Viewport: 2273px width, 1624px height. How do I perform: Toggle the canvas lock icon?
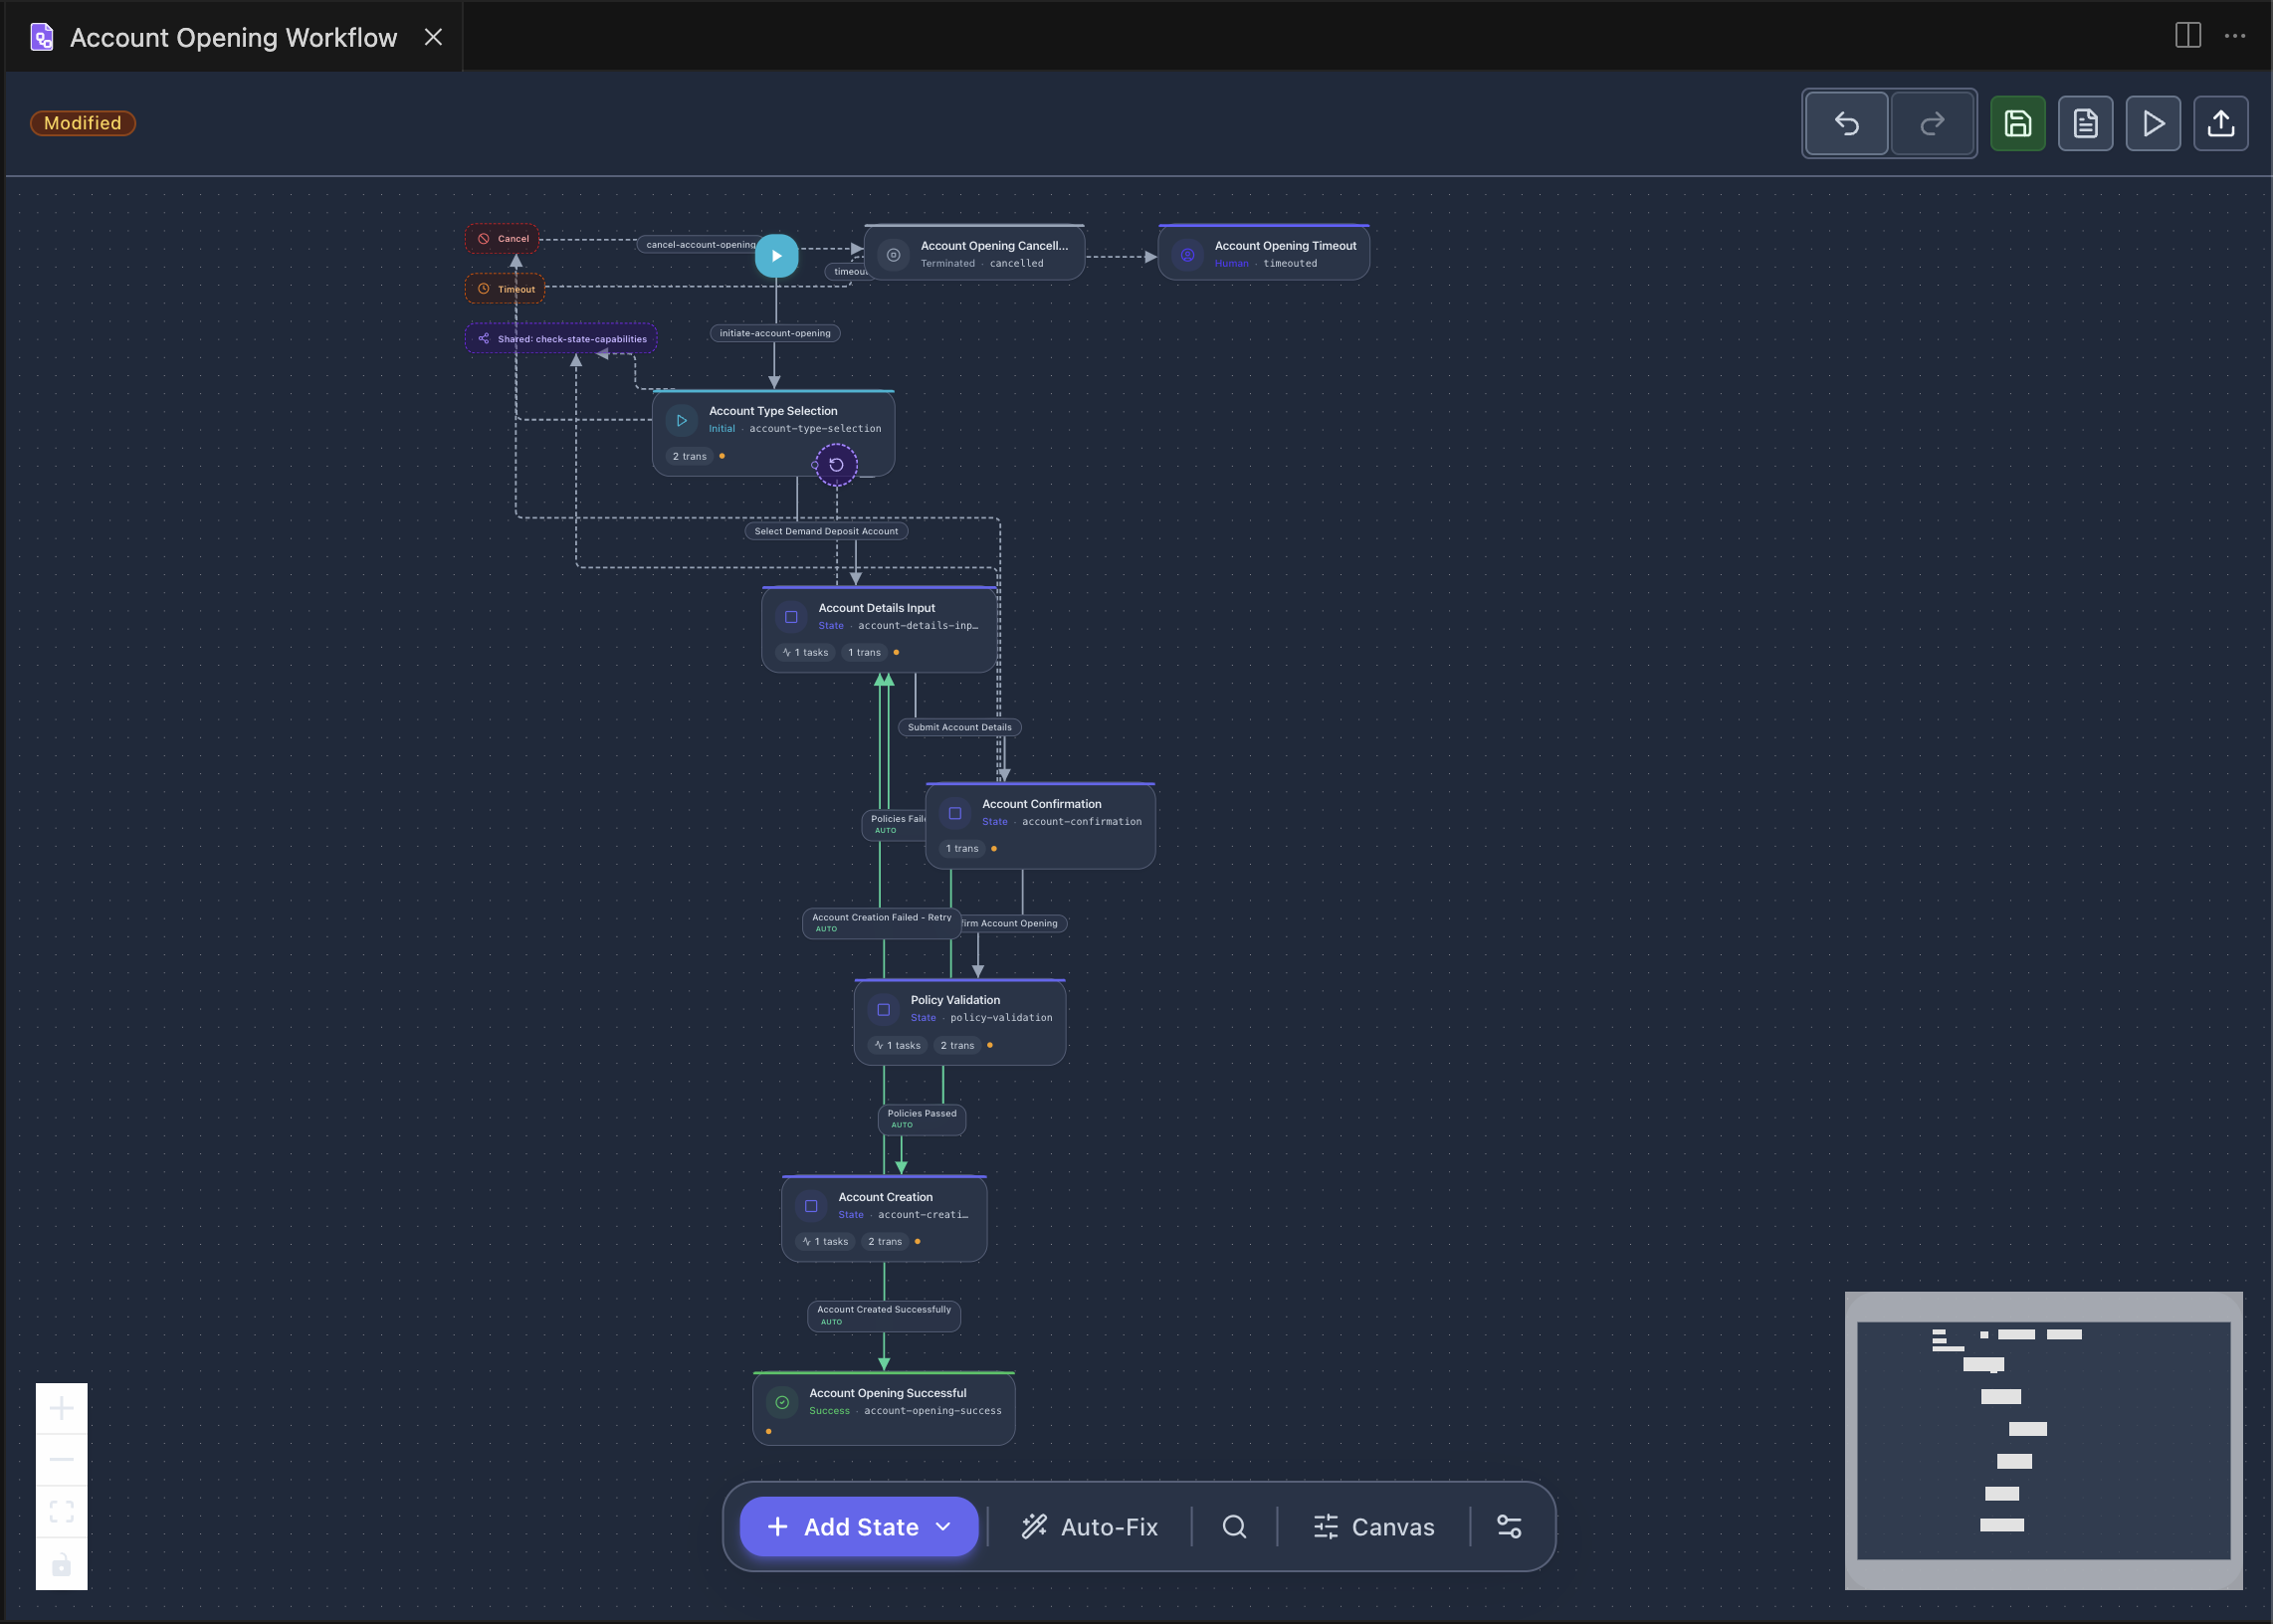(x=62, y=1564)
